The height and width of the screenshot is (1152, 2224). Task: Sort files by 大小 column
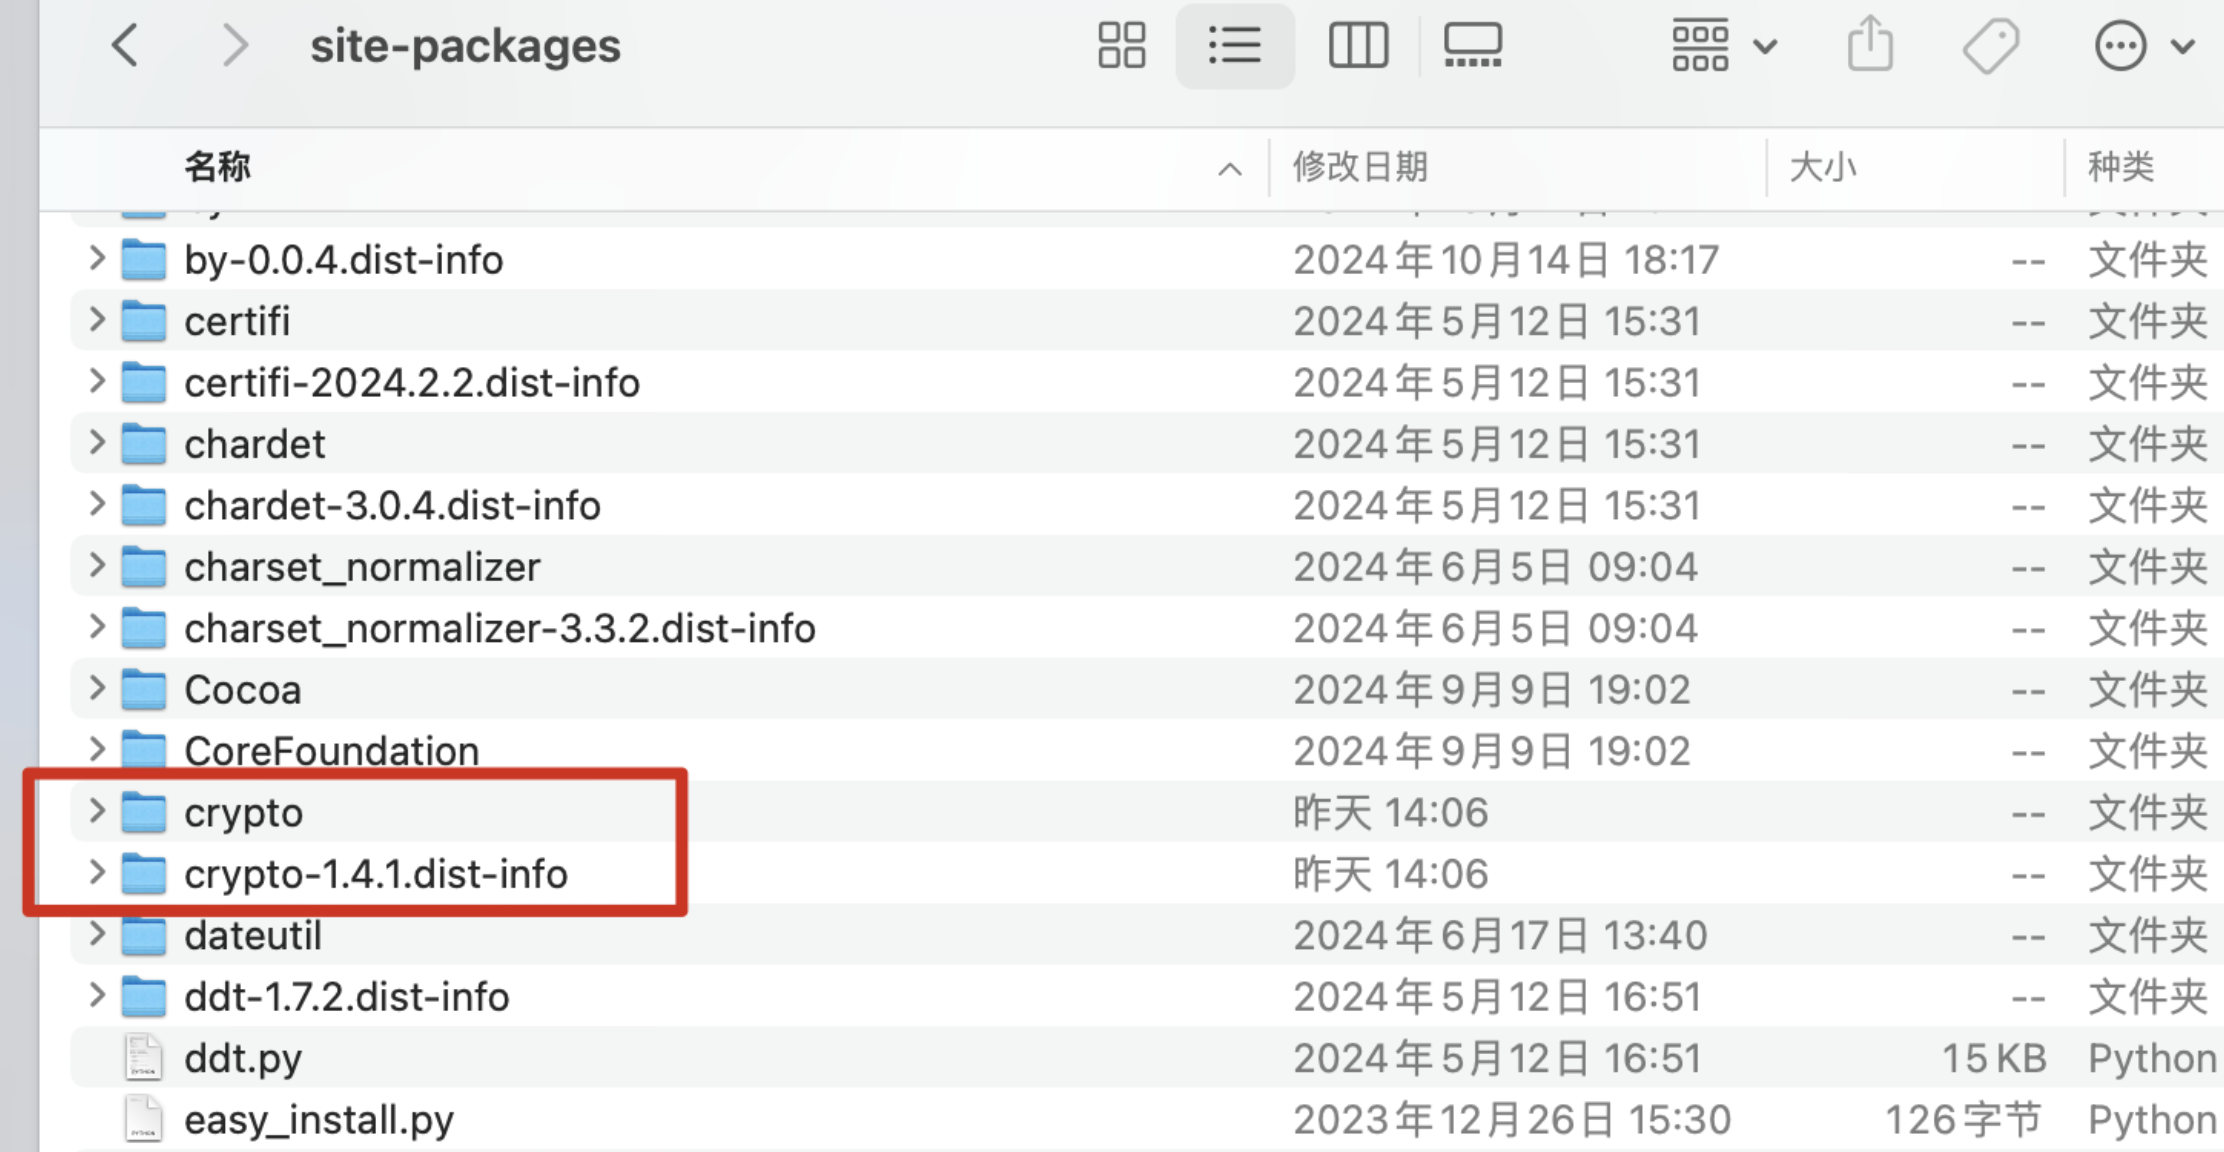pyautogui.click(x=1823, y=166)
